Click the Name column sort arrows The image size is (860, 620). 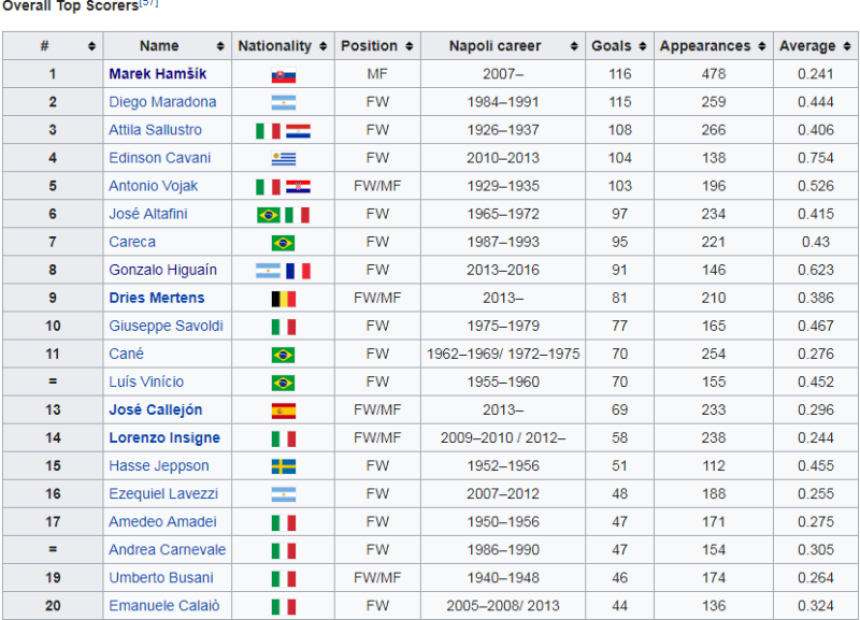tap(220, 46)
